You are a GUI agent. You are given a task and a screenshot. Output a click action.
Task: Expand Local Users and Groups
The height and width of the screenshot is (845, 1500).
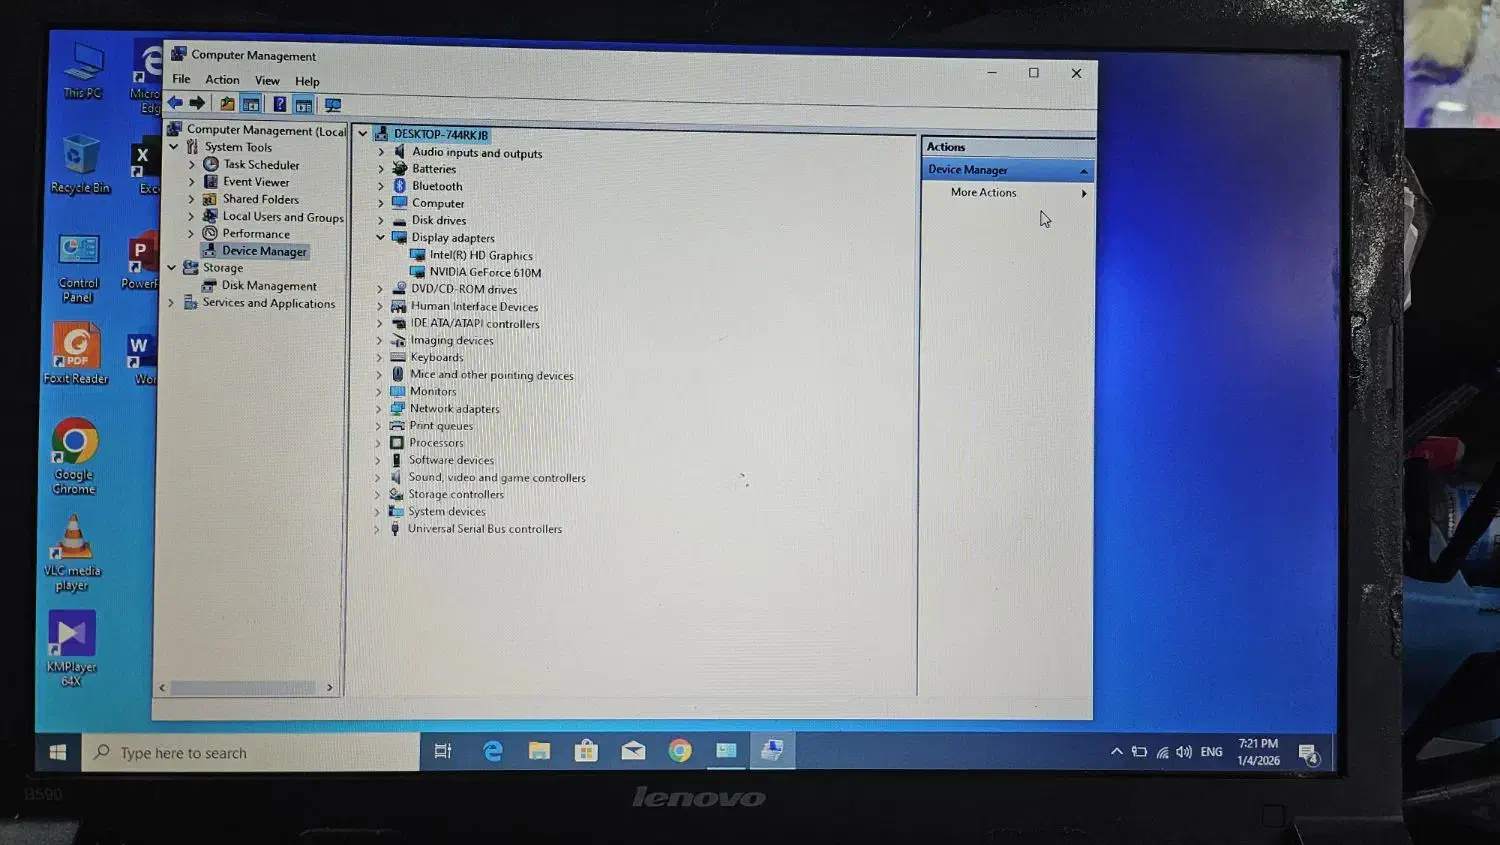tap(191, 216)
